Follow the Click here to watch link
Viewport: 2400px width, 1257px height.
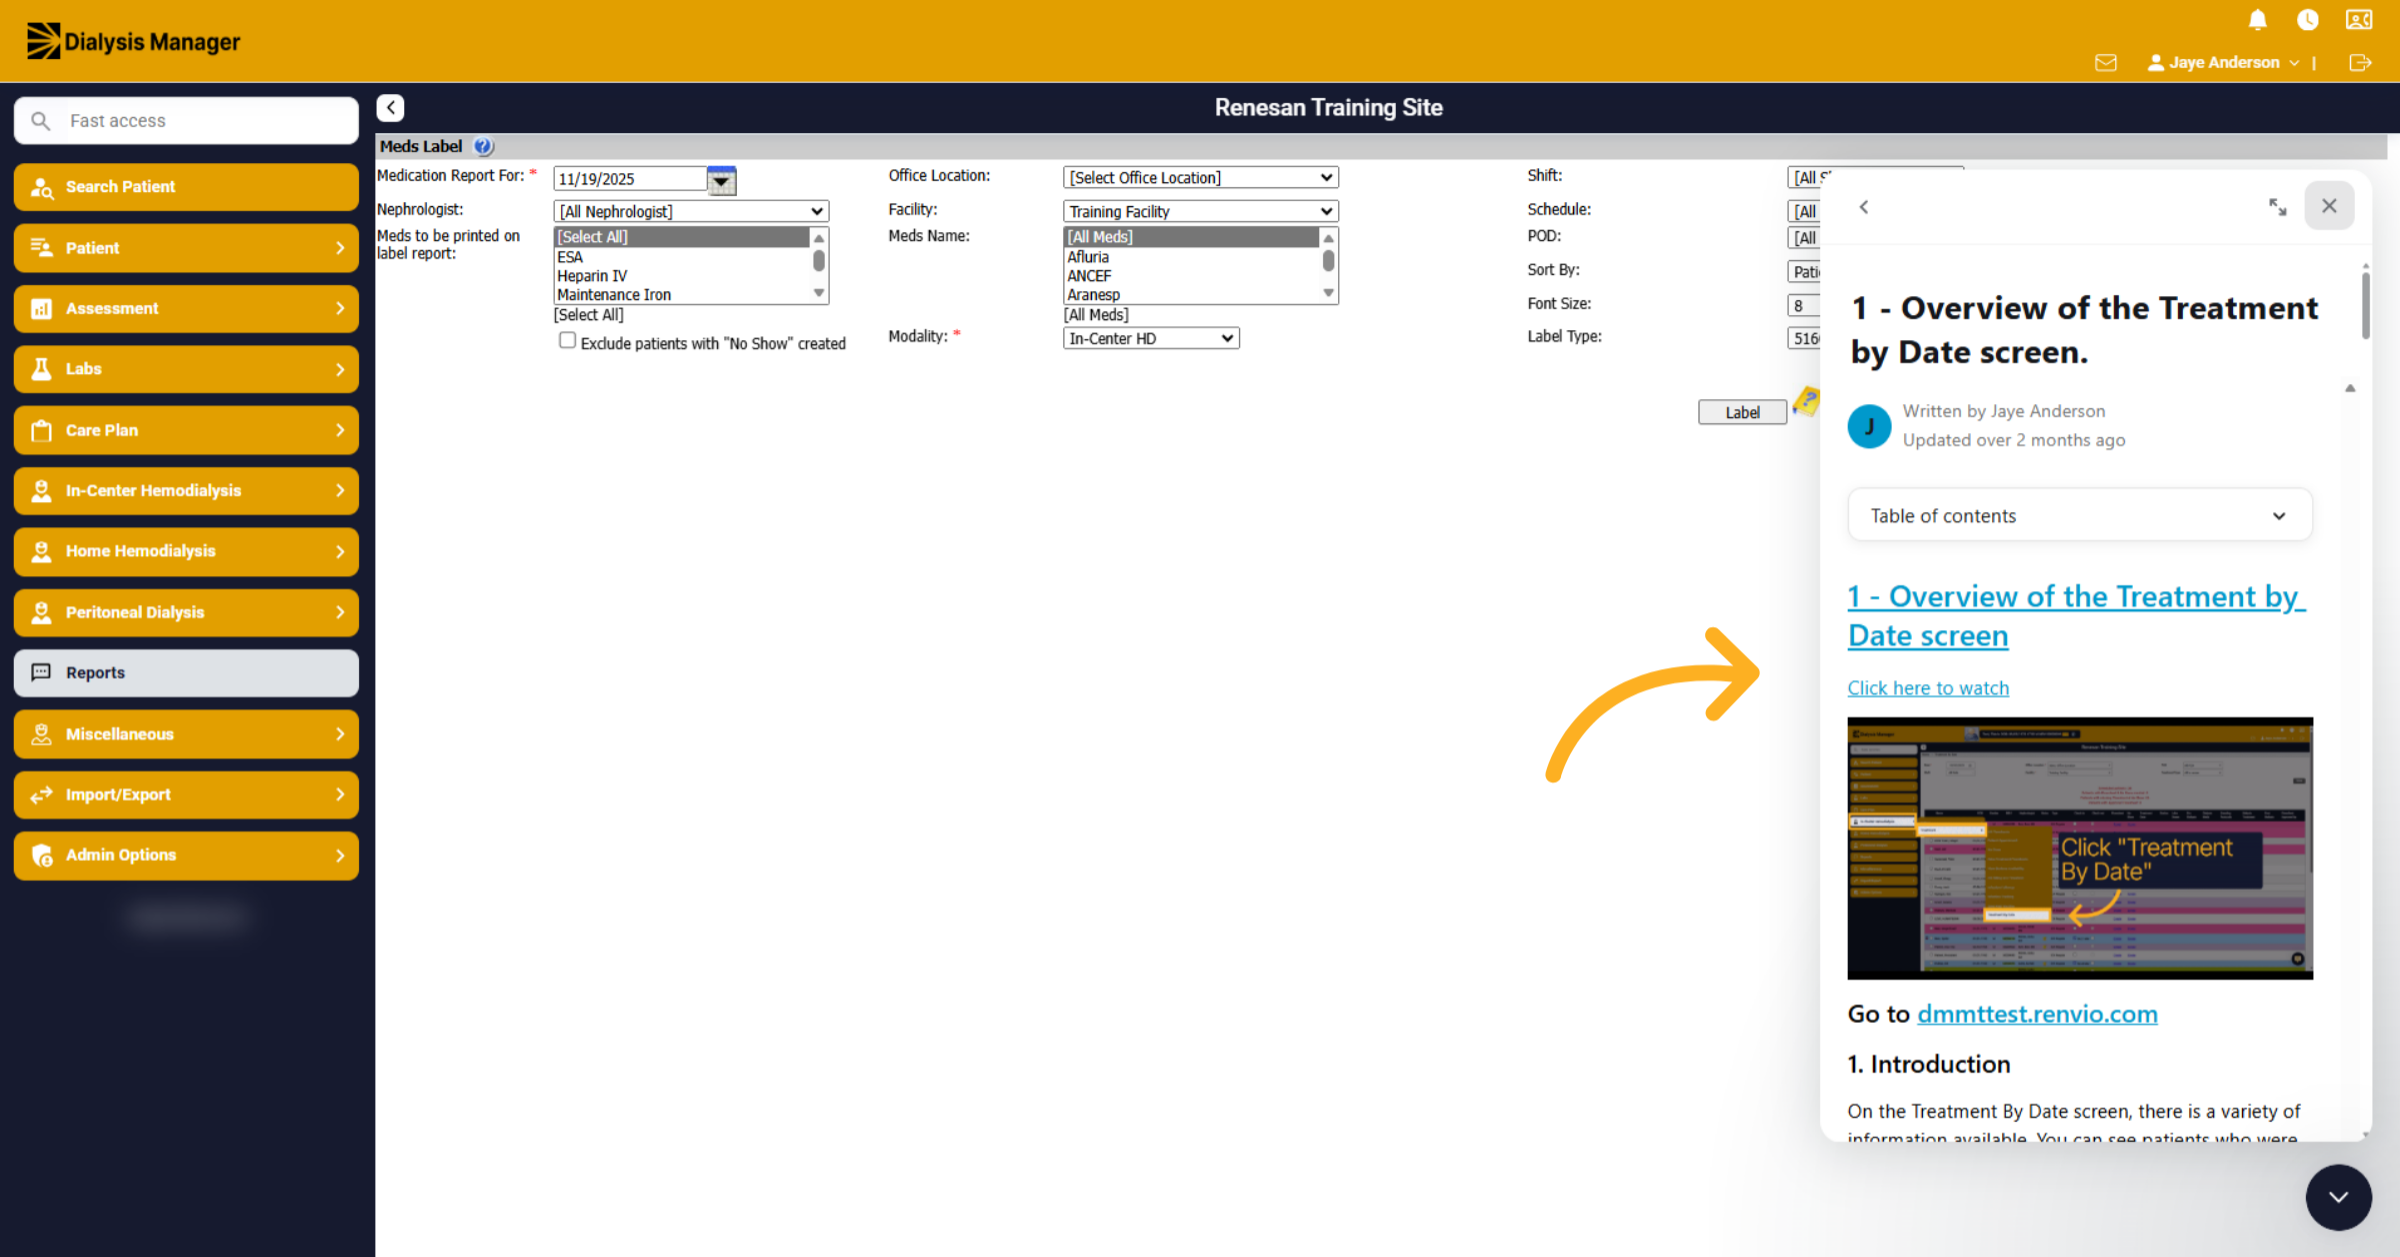tap(1927, 688)
